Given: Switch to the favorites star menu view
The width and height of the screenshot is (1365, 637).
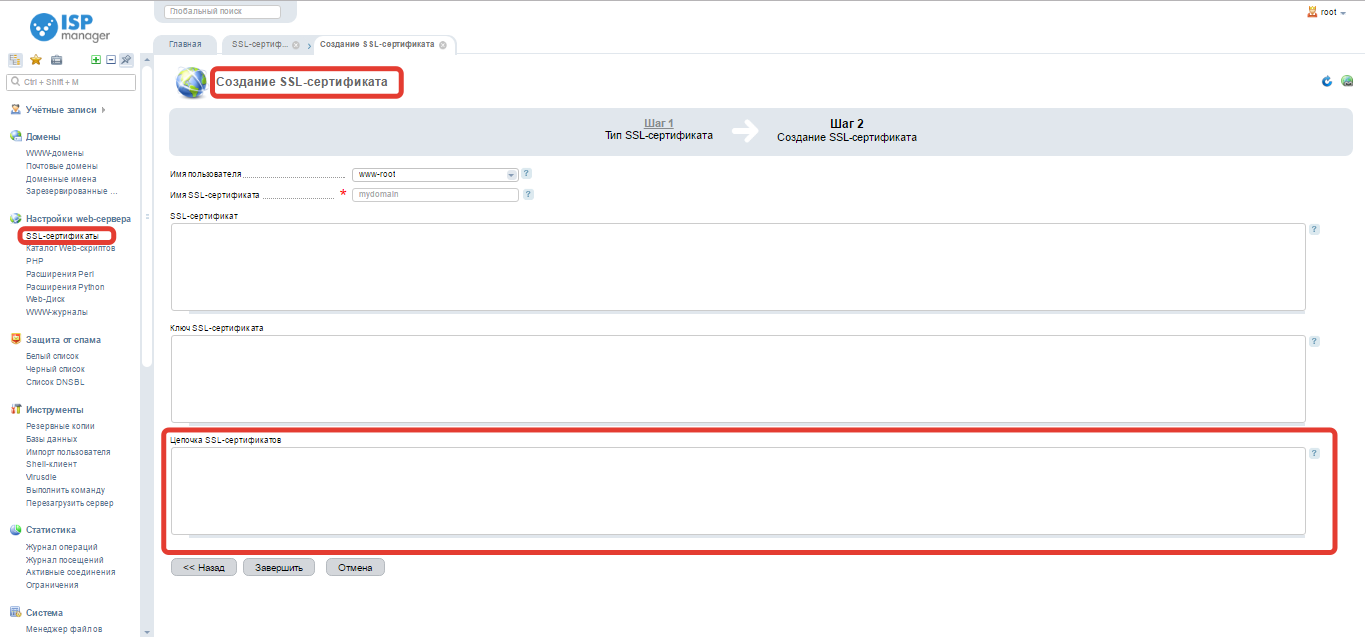Looking at the screenshot, I should click(x=35, y=60).
